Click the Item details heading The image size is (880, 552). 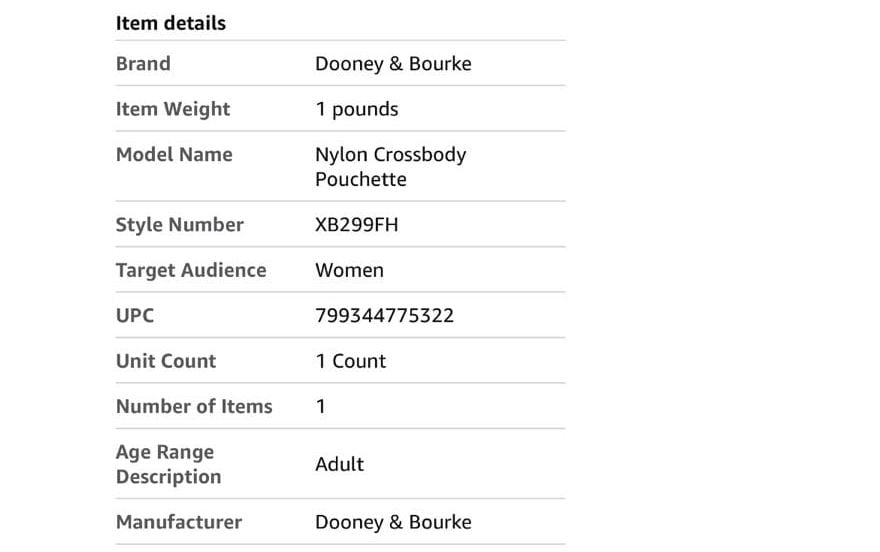pos(171,23)
